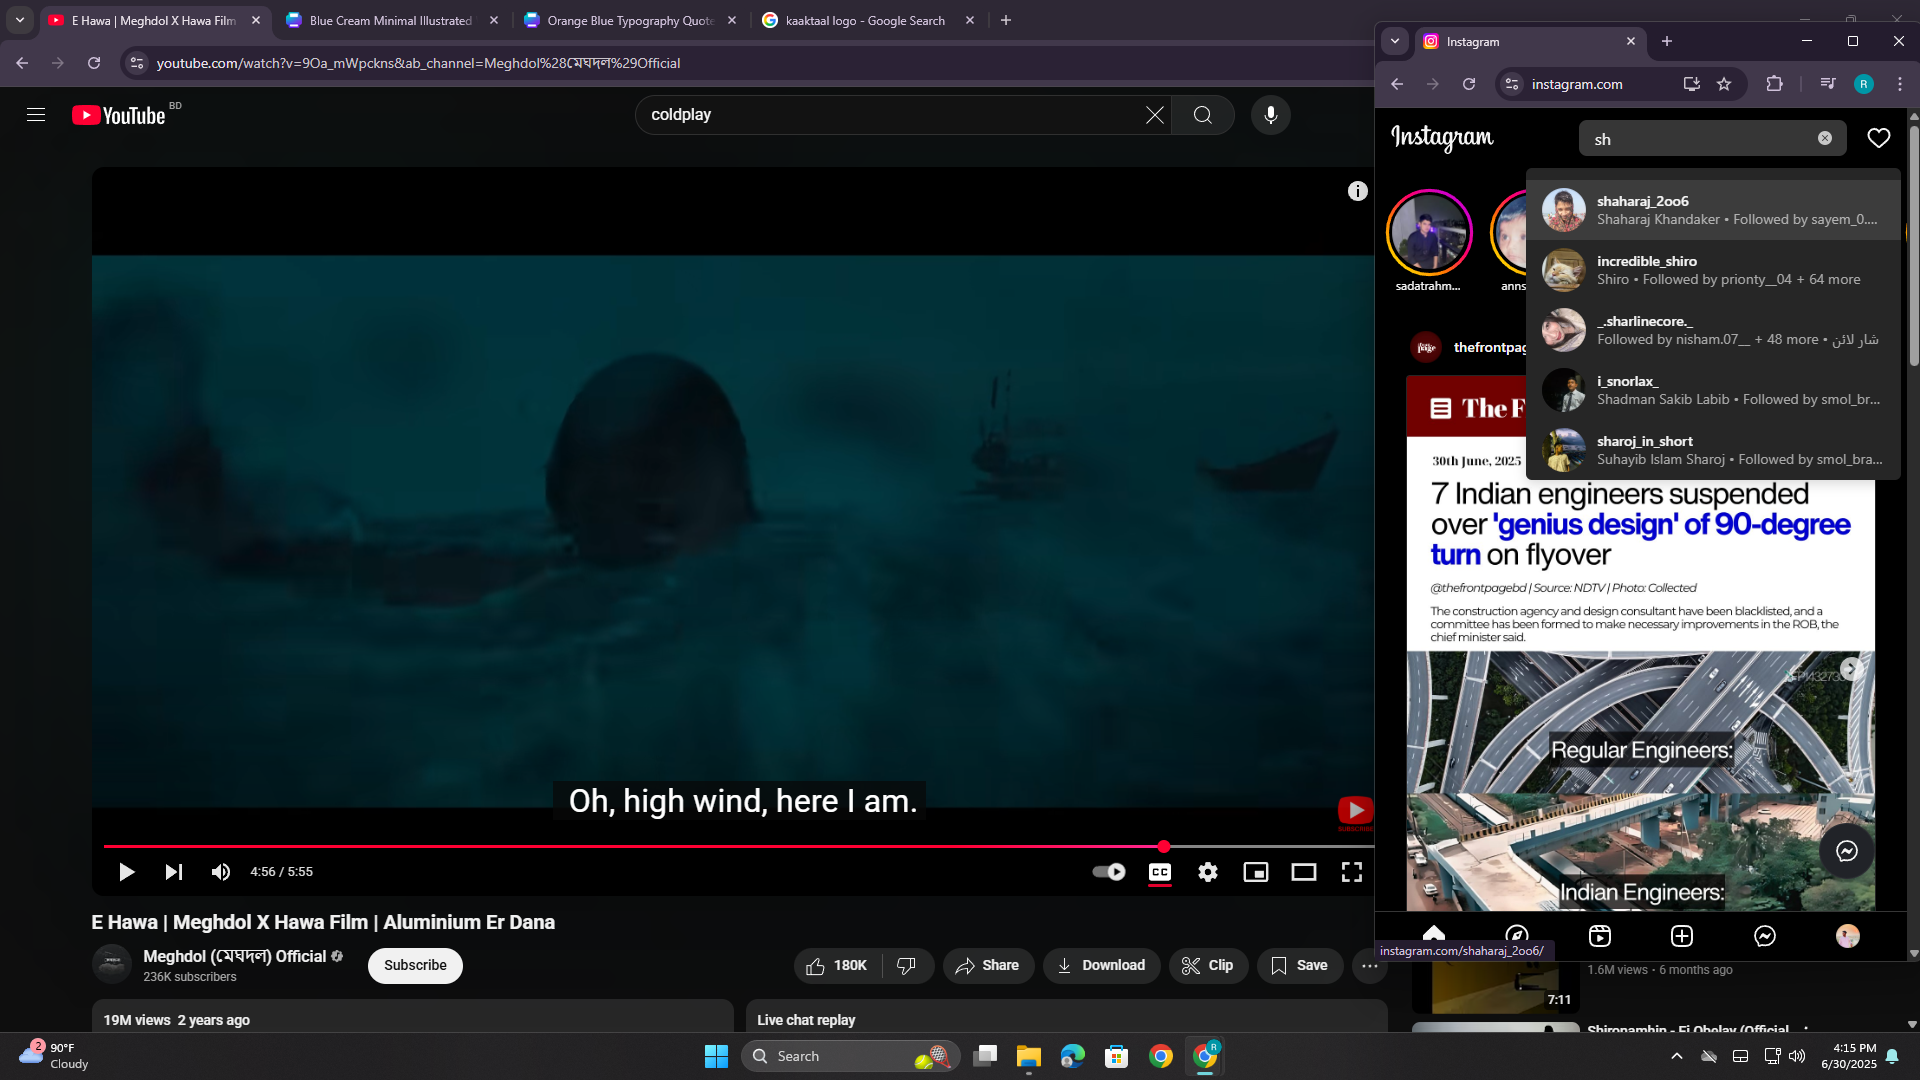The width and height of the screenshot is (1920, 1080).
Task: Start voice search with microphone
Action: (1271, 115)
